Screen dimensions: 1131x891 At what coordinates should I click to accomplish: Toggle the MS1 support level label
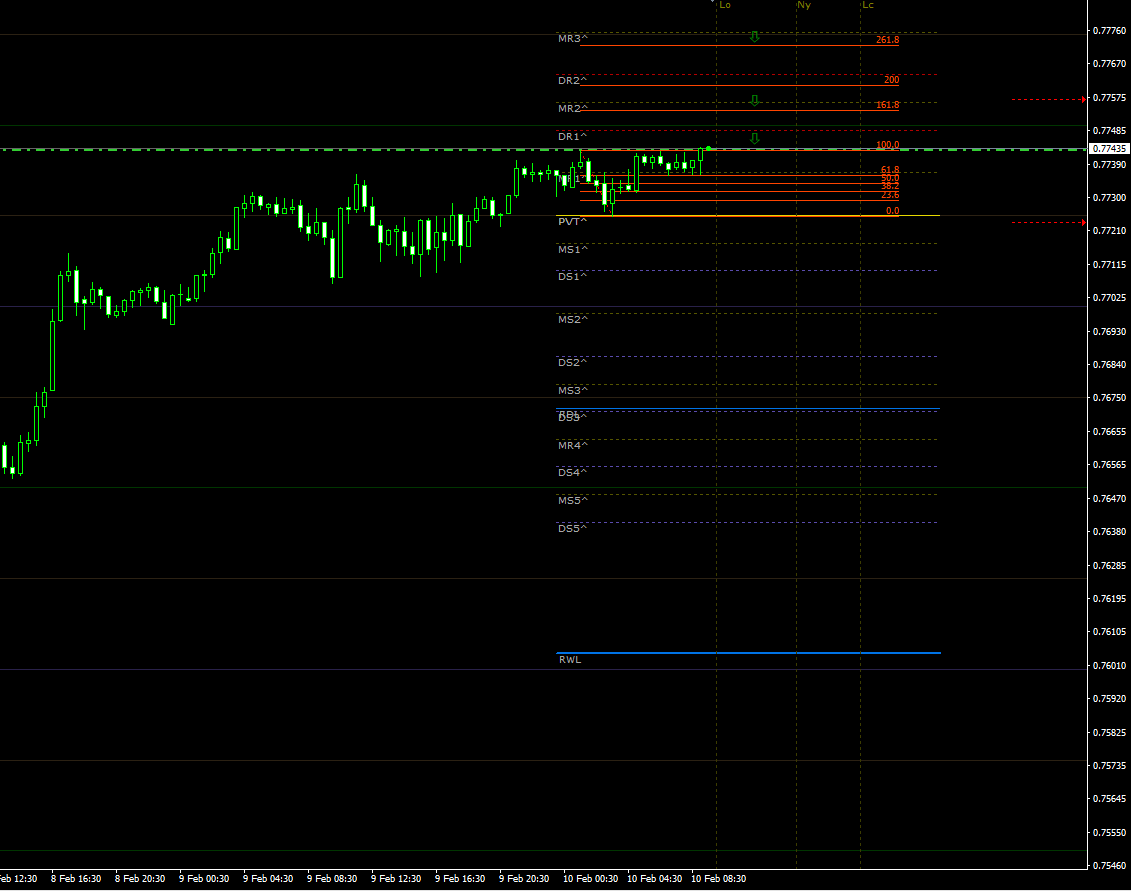tap(571, 248)
